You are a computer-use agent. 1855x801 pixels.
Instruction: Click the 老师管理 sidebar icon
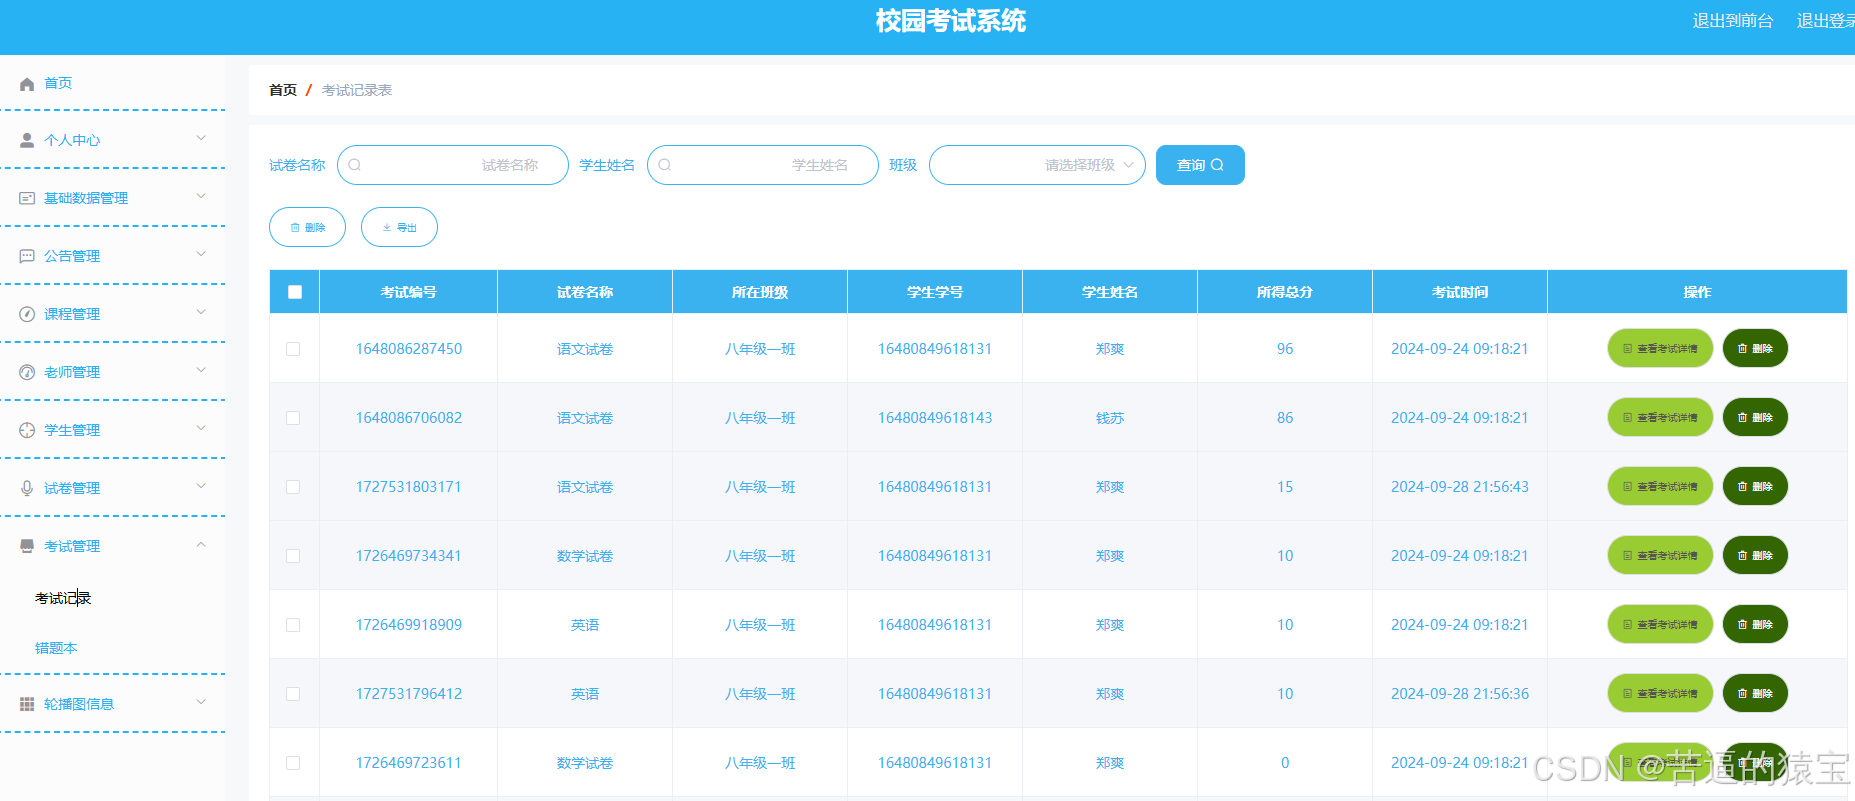click(x=27, y=372)
